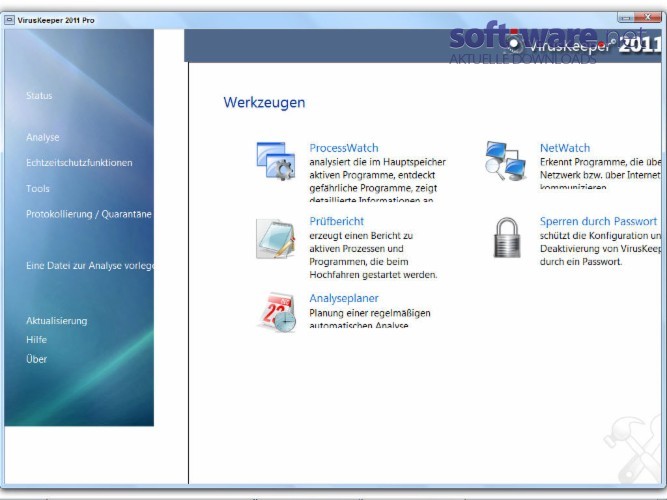Click the Prüfbericht notepad icon

[276, 238]
